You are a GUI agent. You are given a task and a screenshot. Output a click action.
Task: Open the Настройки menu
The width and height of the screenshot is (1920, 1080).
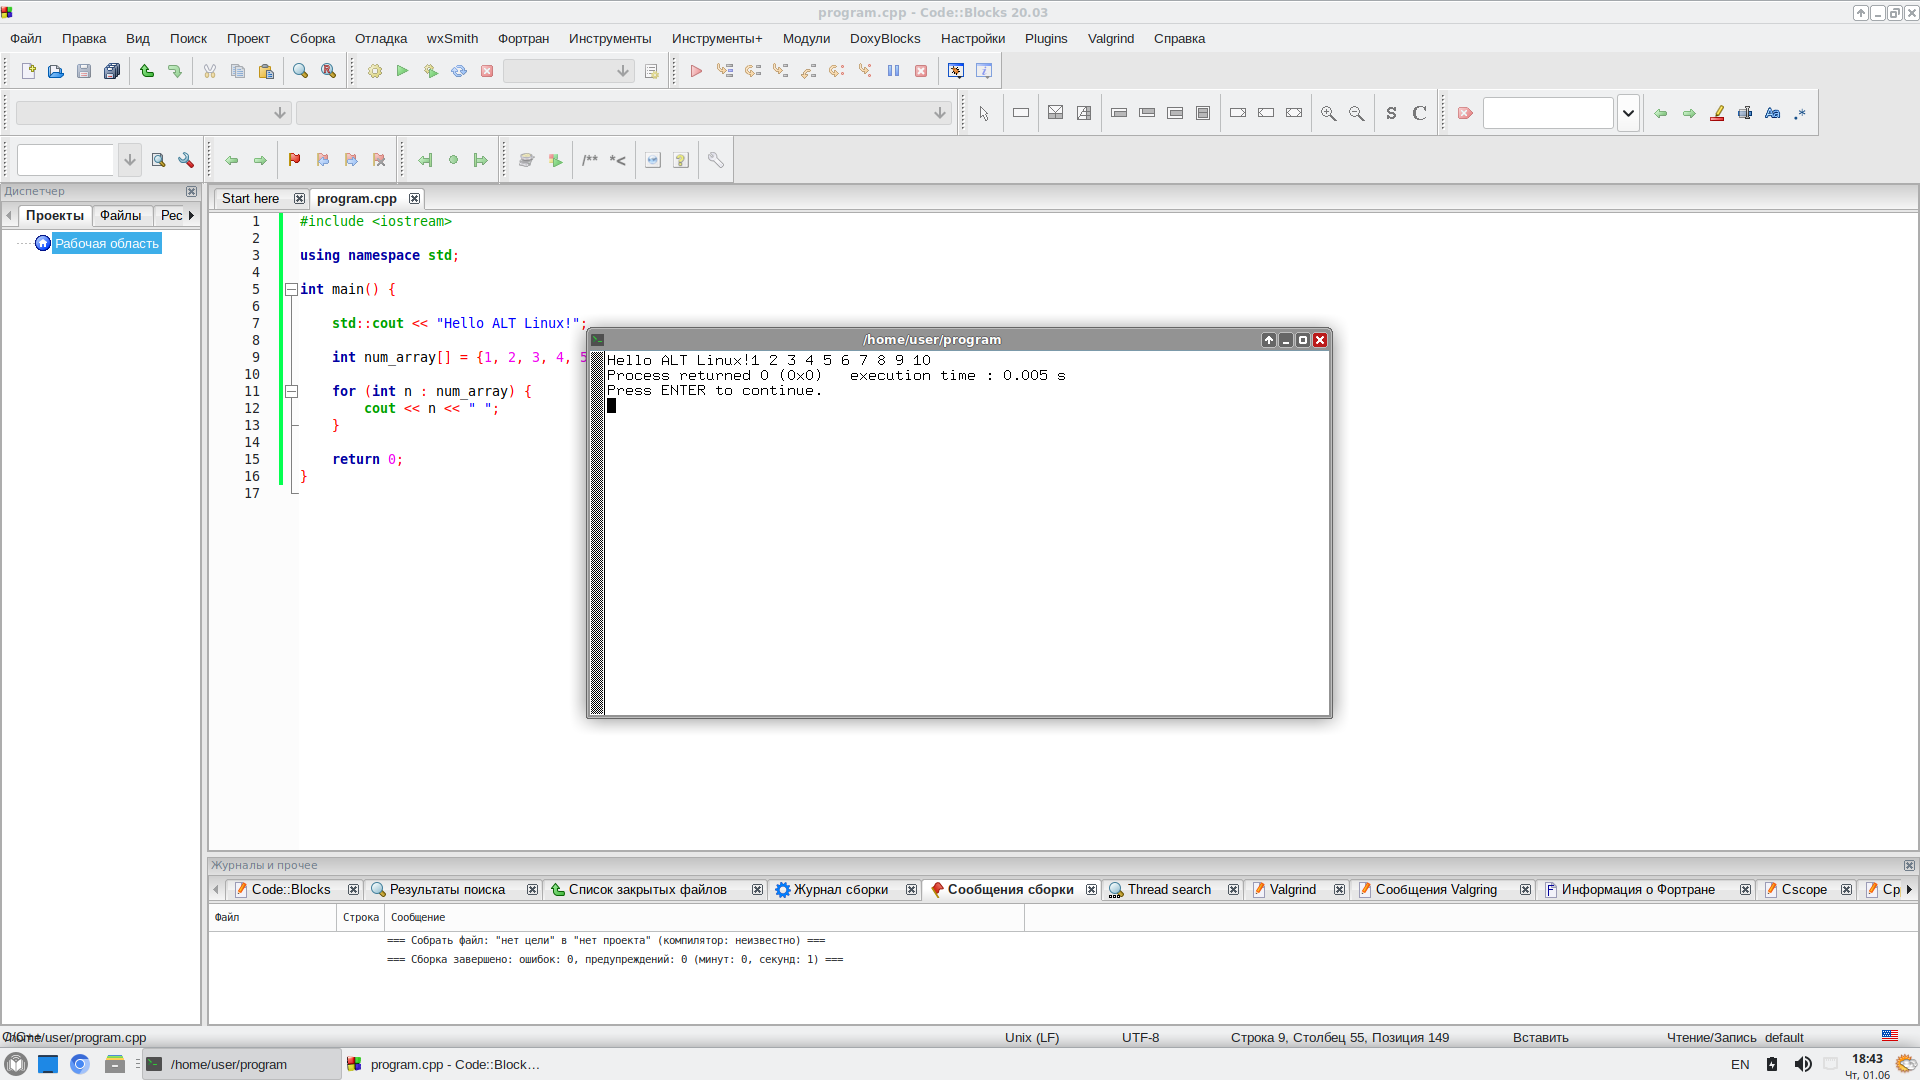(972, 38)
